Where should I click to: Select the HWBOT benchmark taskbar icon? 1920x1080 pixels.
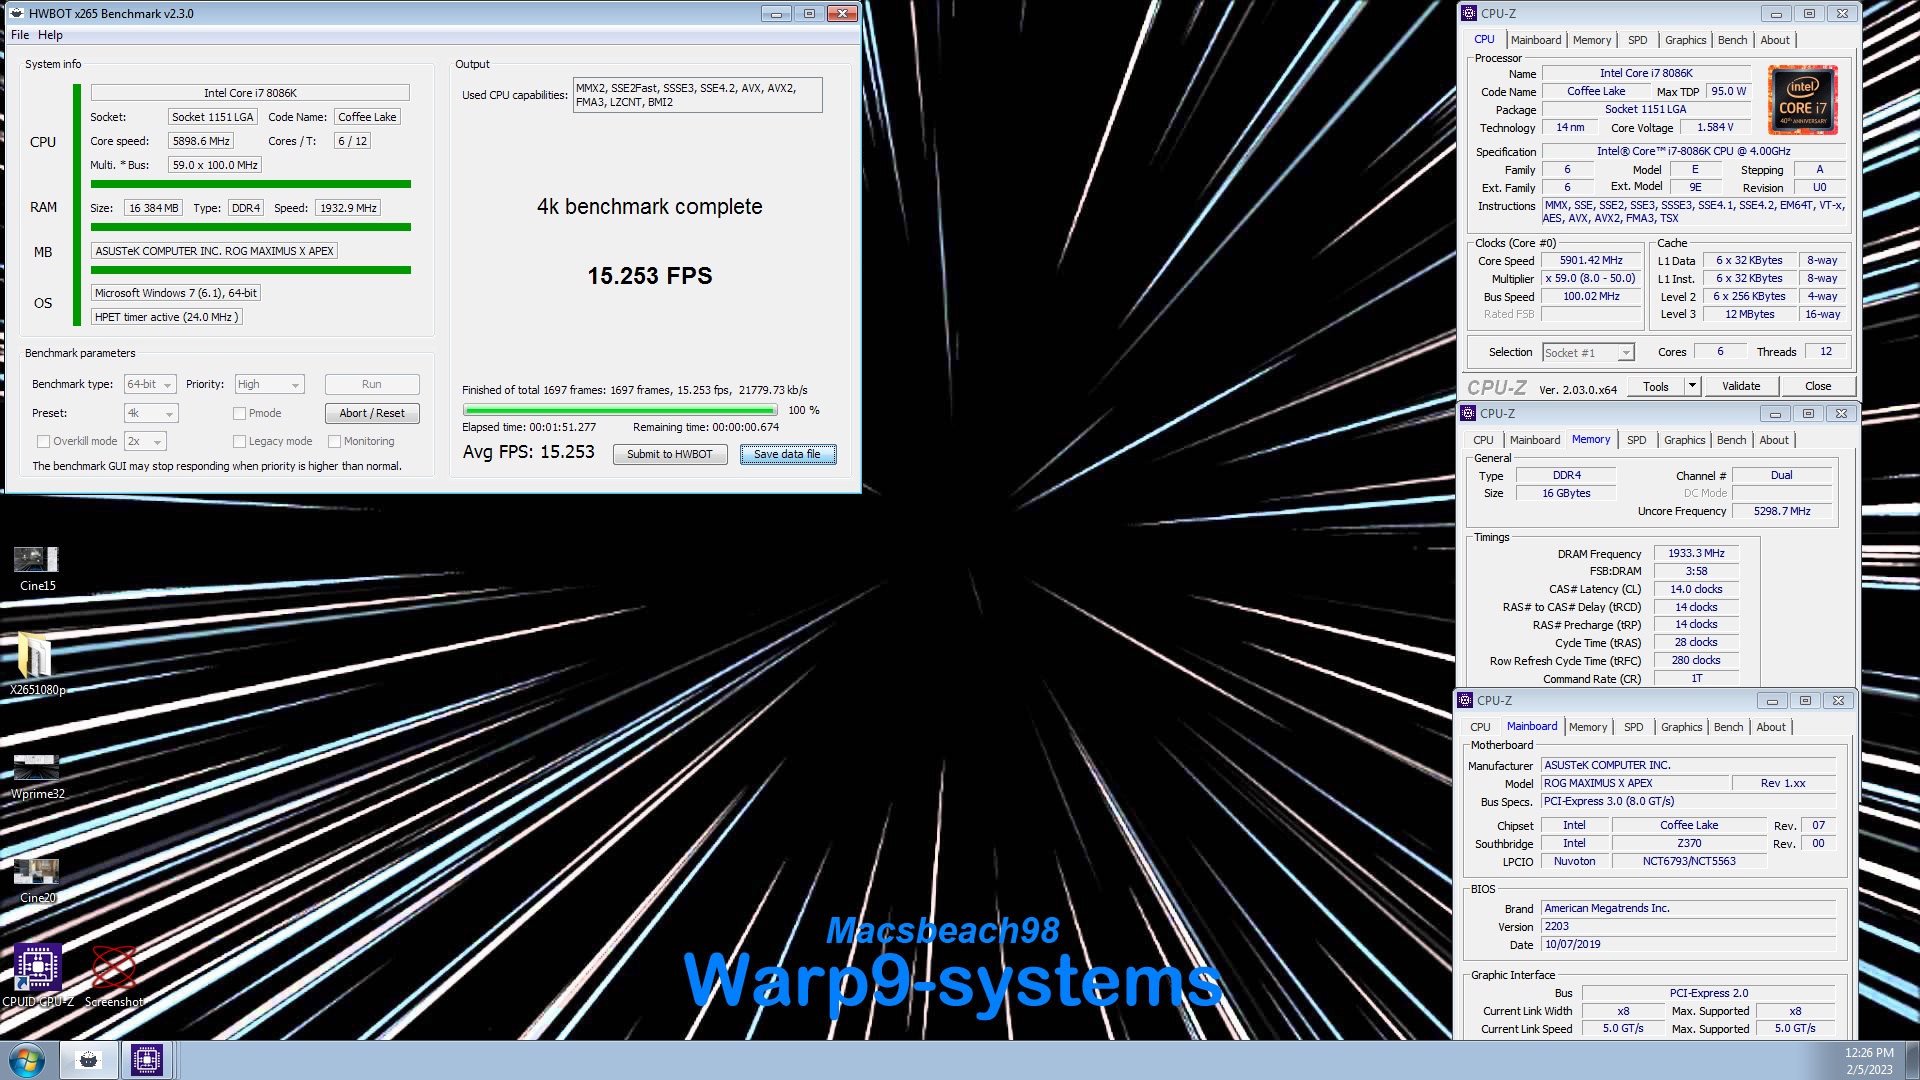89,1060
